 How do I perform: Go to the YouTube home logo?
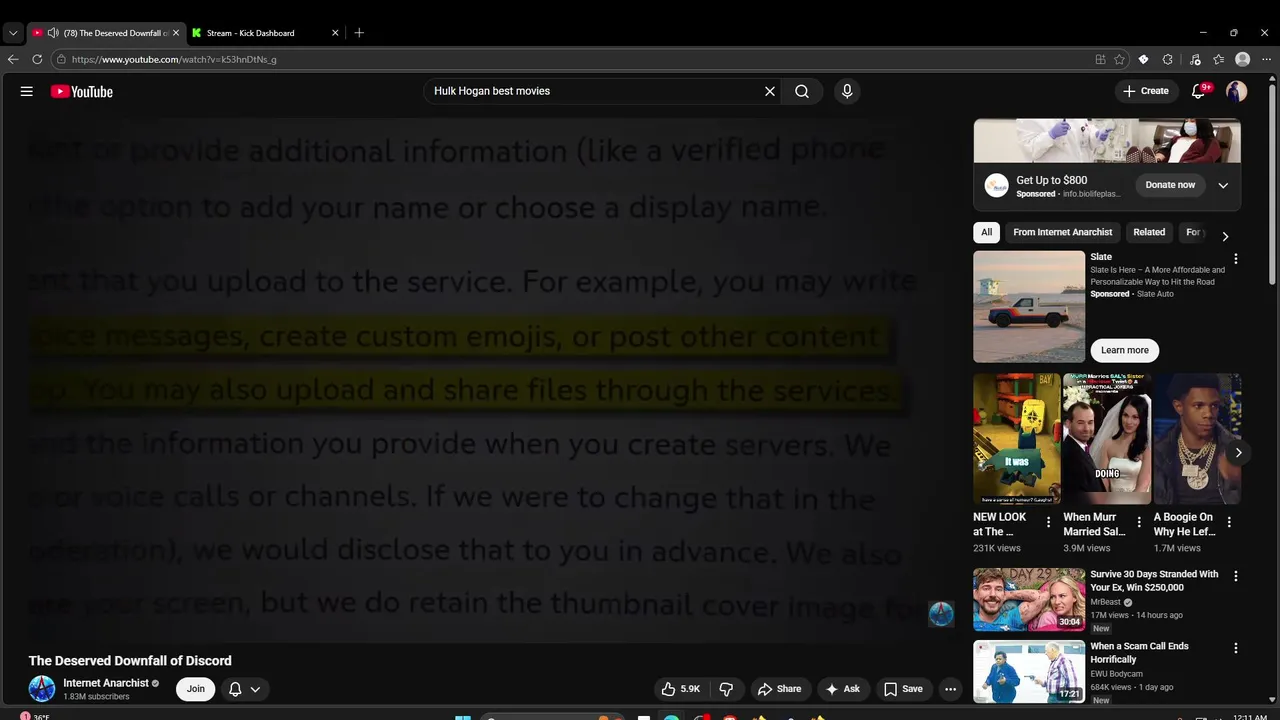[x=82, y=91]
